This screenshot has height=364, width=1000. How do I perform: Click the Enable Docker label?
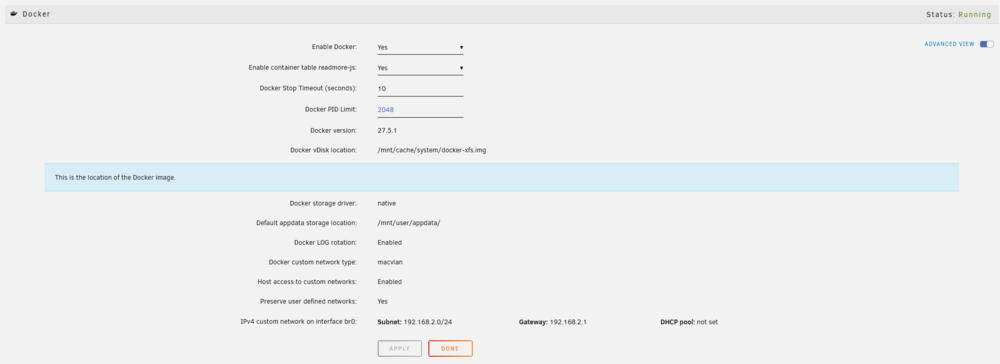tap(334, 47)
